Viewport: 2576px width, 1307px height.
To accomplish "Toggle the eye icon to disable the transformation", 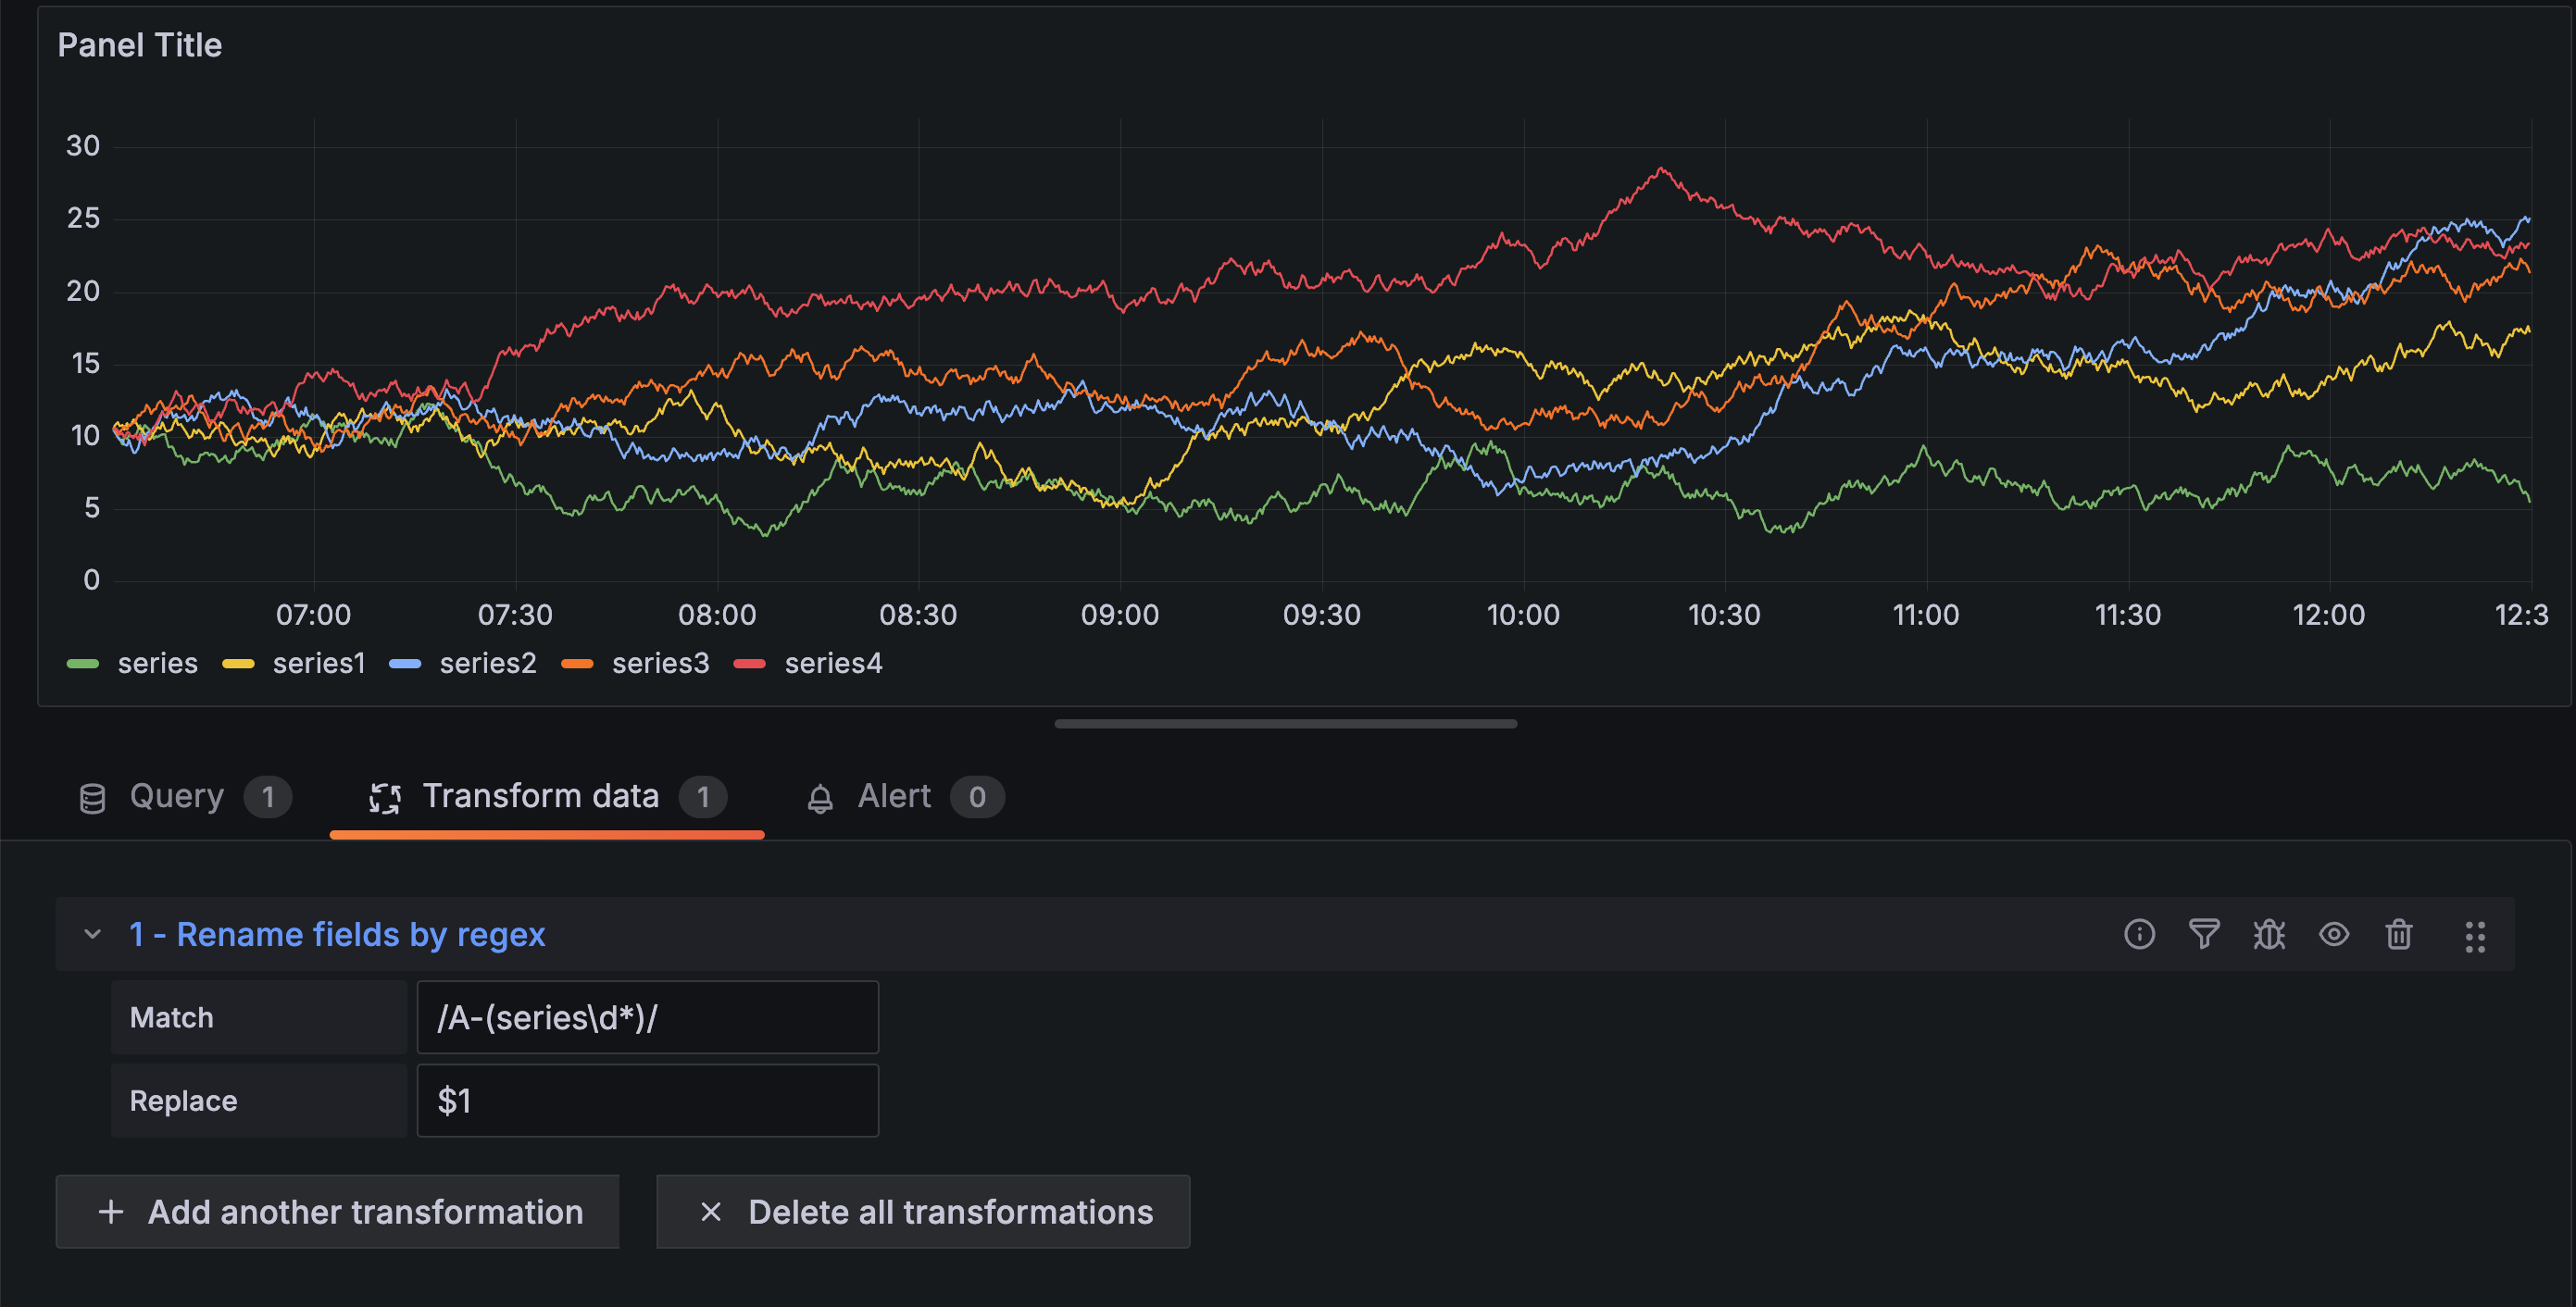I will pos(2334,934).
